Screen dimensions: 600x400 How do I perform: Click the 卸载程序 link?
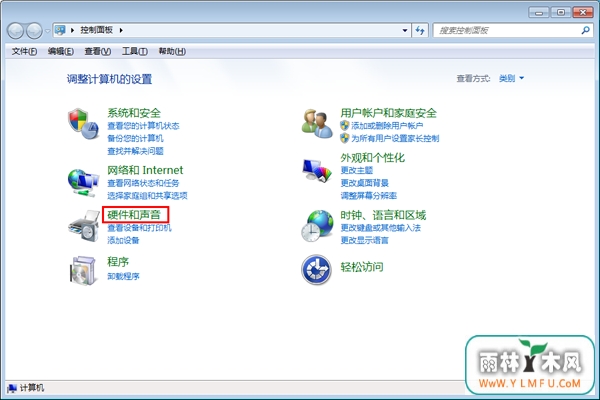(123, 276)
